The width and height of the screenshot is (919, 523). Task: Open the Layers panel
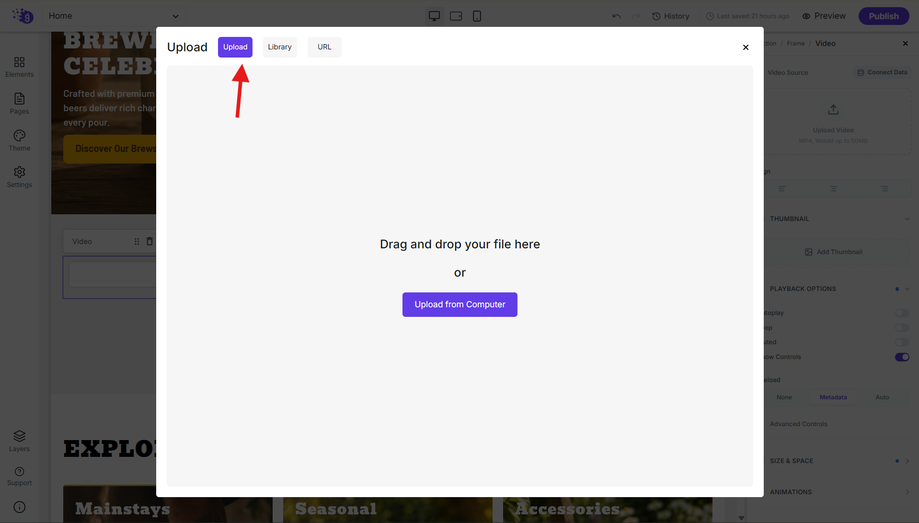point(19,441)
